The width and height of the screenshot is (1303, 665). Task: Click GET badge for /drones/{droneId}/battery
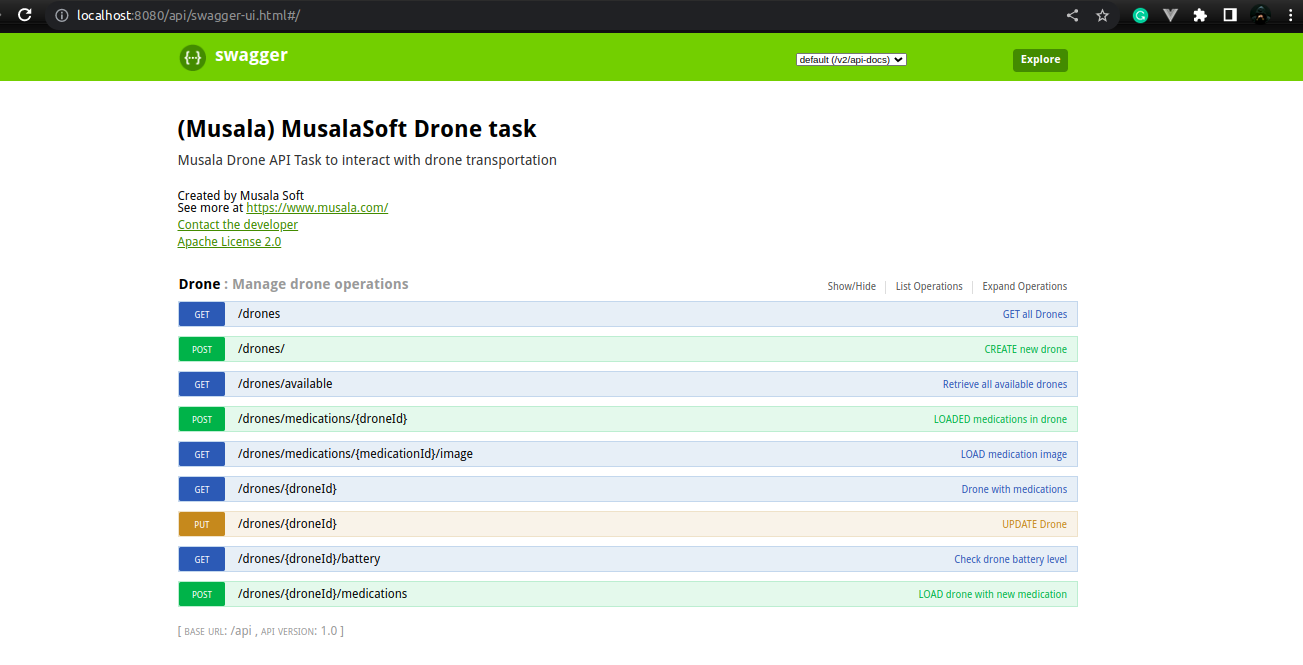pos(202,559)
